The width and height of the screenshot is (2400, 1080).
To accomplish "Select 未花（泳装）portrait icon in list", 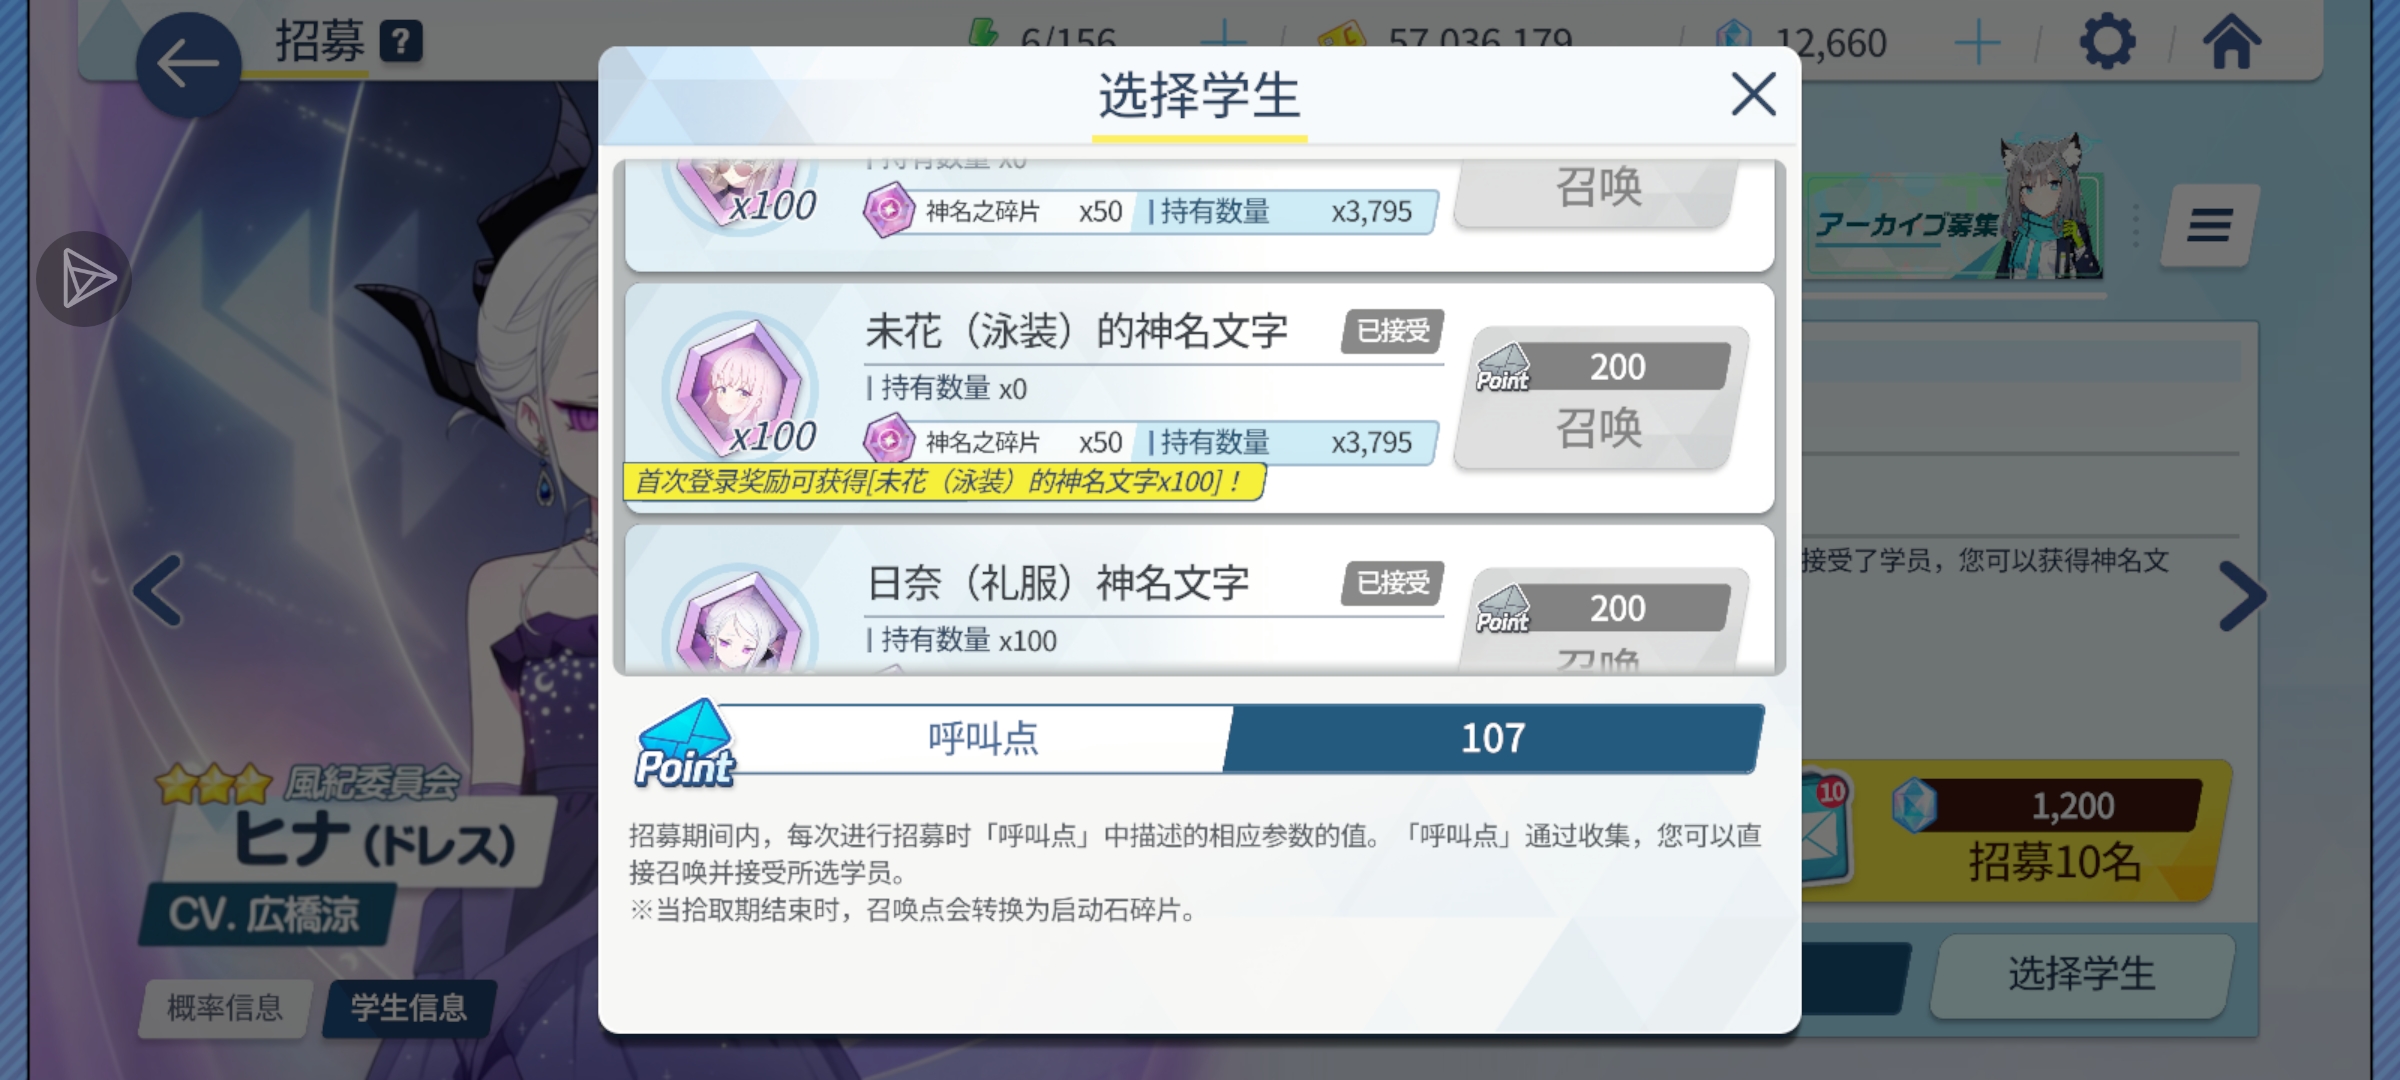I will [x=741, y=390].
